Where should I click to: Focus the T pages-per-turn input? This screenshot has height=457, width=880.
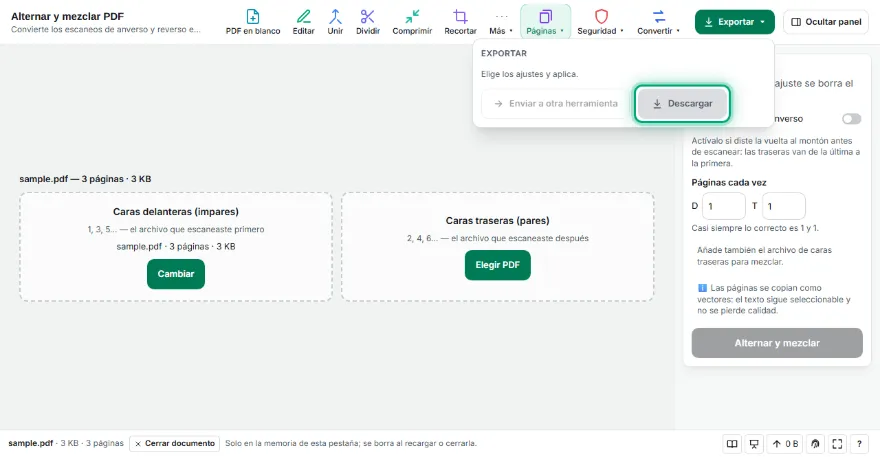click(x=783, y=206)
